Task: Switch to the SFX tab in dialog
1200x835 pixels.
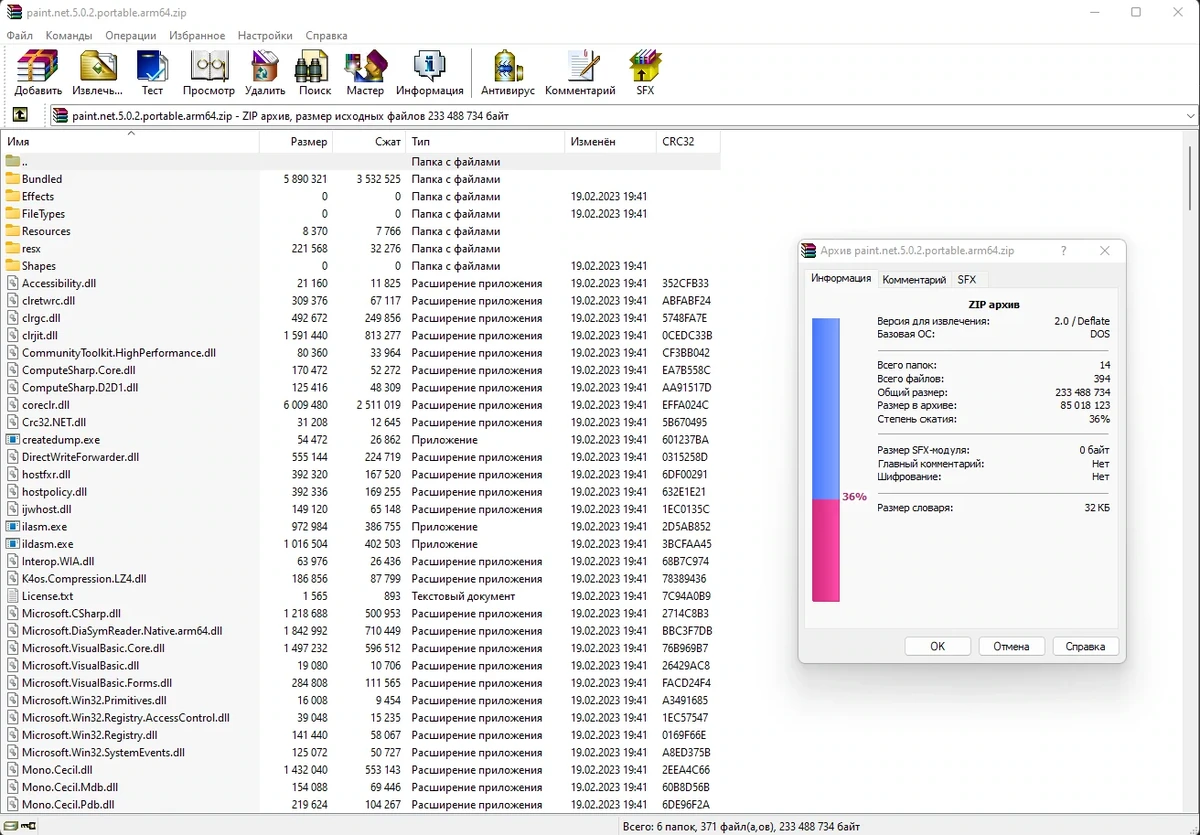Action: click(x=966, y=280)
